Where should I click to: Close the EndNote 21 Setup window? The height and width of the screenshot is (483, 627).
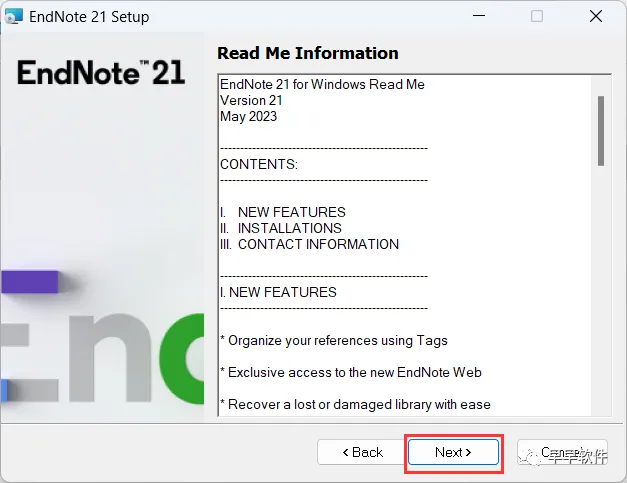[596, 16]
